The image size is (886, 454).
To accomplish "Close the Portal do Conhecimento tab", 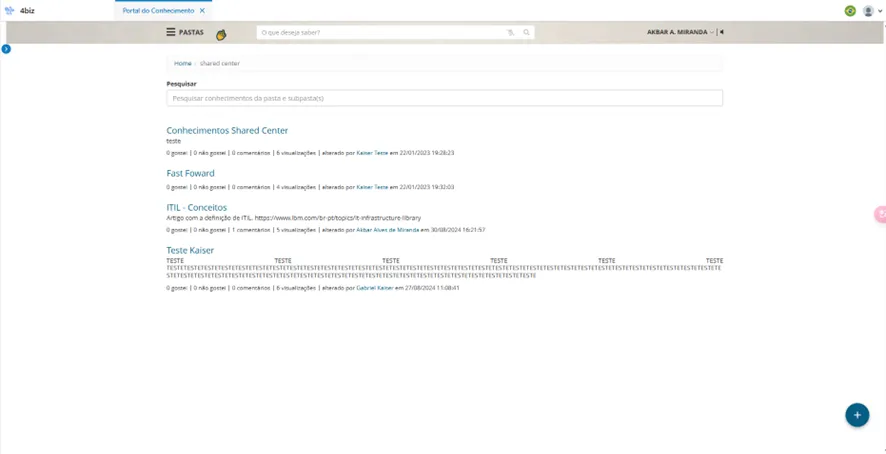I will tap(202, 11).
